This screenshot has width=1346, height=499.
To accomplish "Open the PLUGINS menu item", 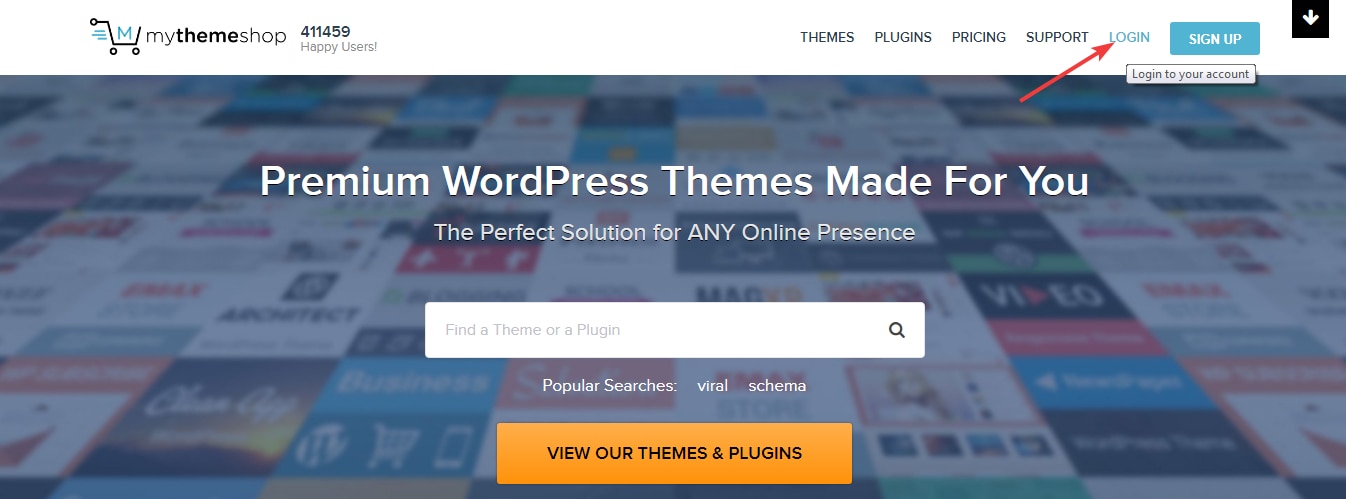I will pos(903,37).
